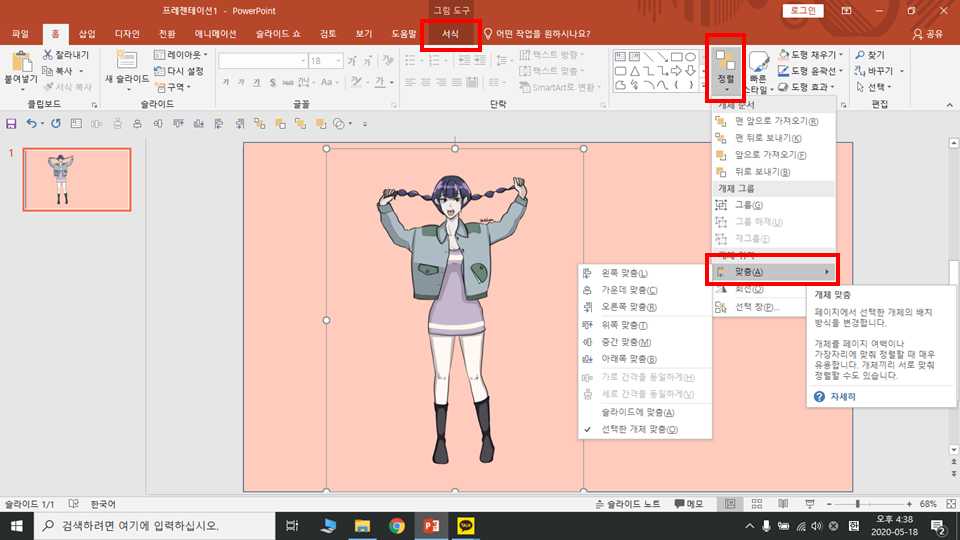Redo the action with the repeat icon
This screenshot has height=540, width=960.
coord(56,124)
